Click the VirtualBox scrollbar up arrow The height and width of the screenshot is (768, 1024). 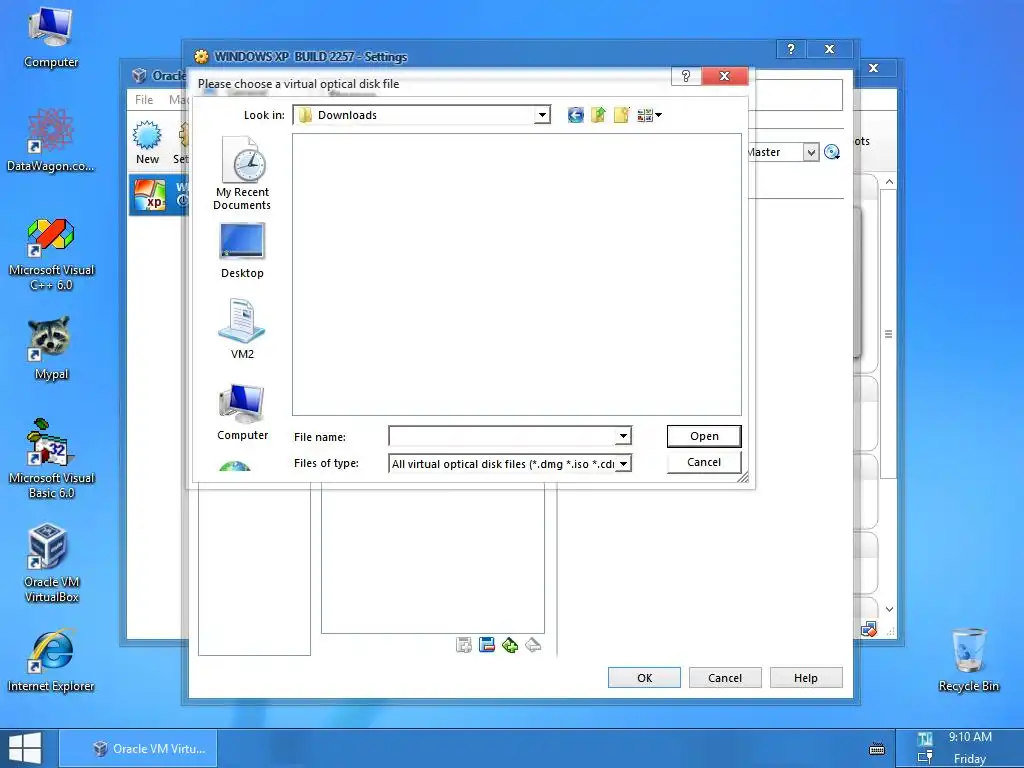[x=889, y=182]
